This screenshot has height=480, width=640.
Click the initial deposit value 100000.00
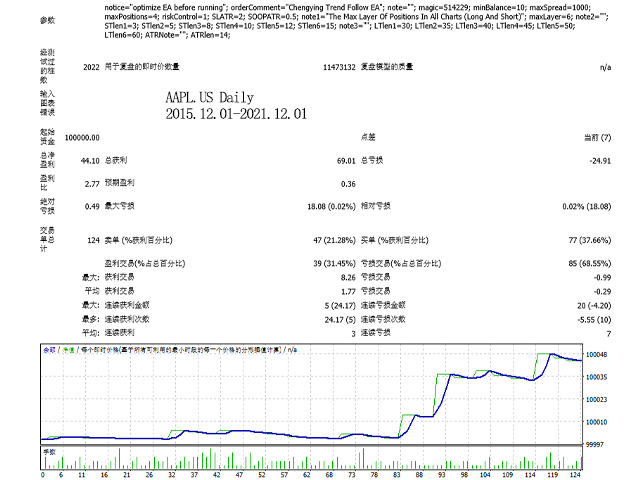point(82,138)
